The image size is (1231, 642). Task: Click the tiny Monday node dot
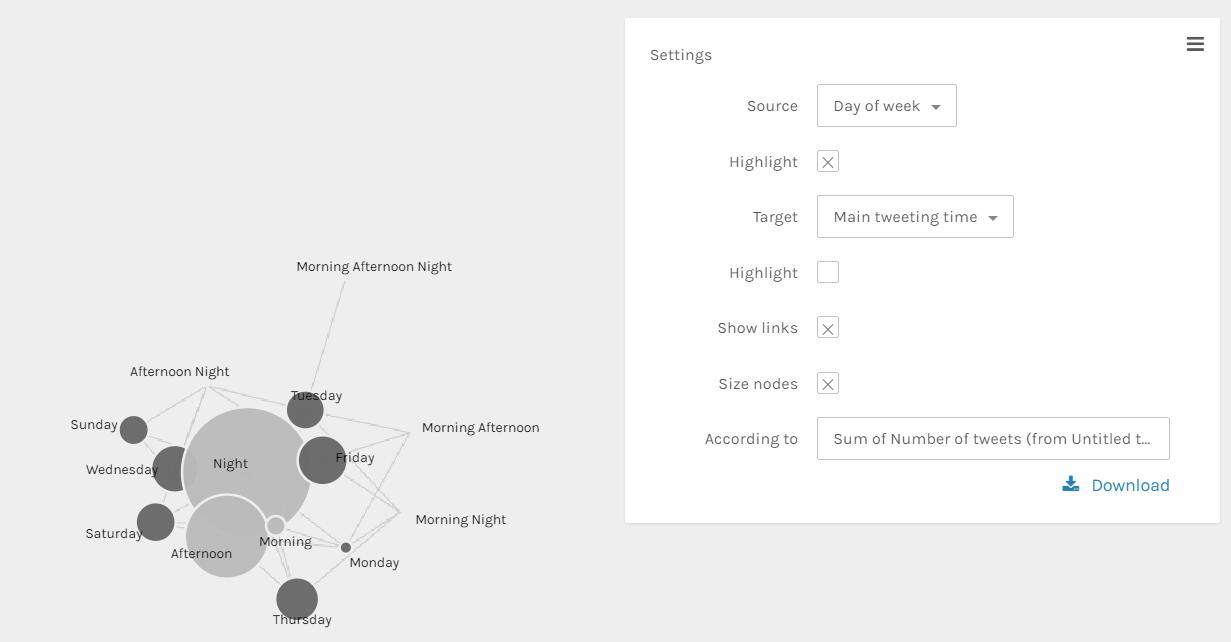346,548
